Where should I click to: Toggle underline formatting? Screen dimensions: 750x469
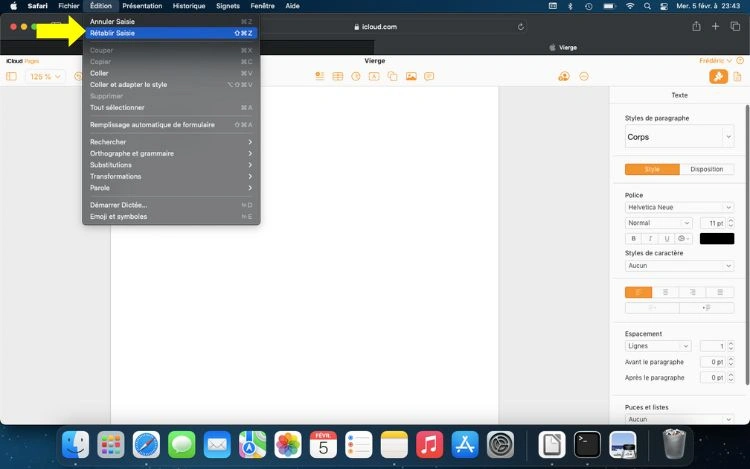point(666,239)
